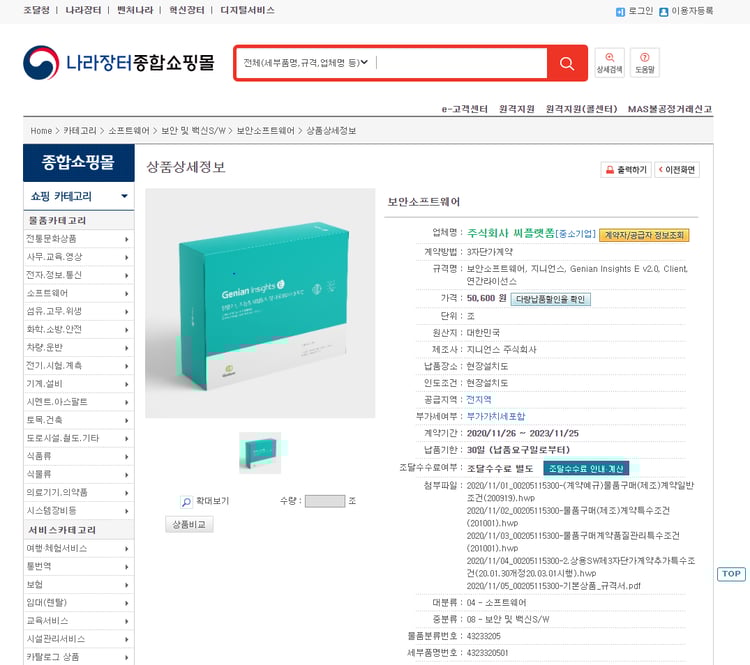Click 다량납품할인율 확인 button
This screenshot has width=750, height=665.
pyautogui.click(x=551, y=299)
